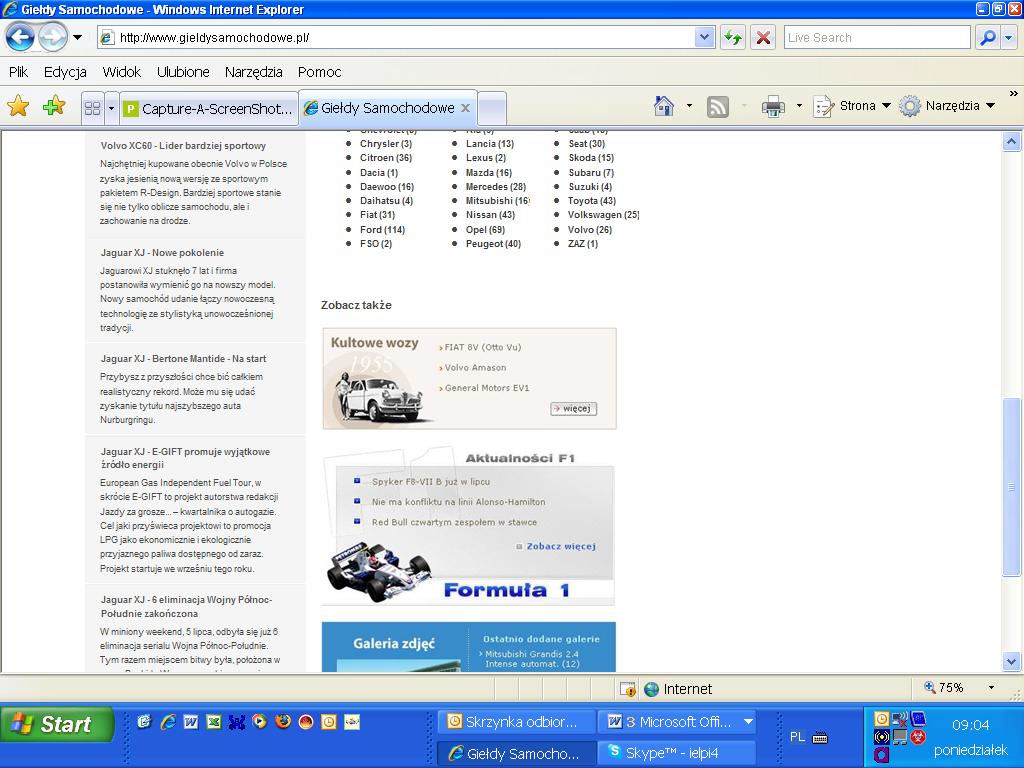Launch Excel from the Quick Launch bar
Screen dimensions: 1024x768
[x=214, y=722]
